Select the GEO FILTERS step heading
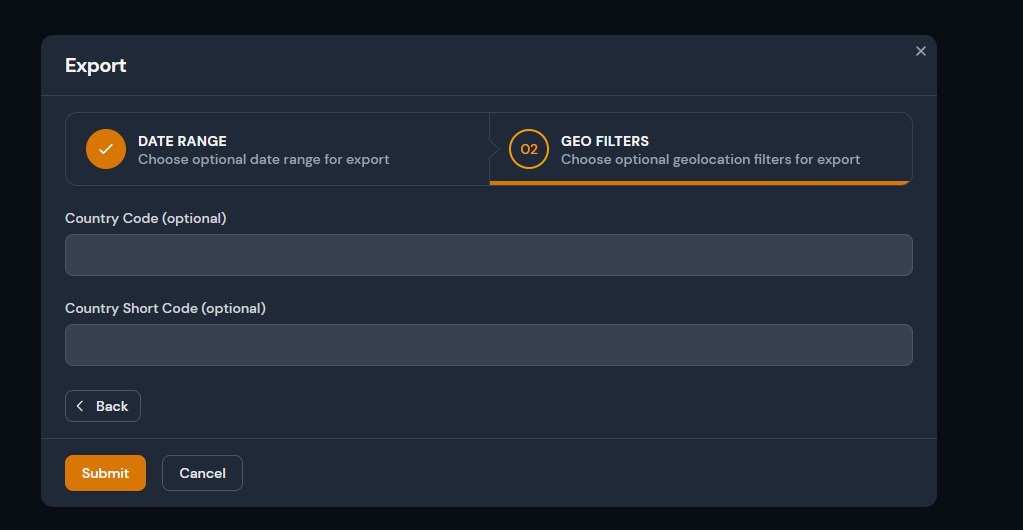The image size is (1023, 530). coord(604,141)
